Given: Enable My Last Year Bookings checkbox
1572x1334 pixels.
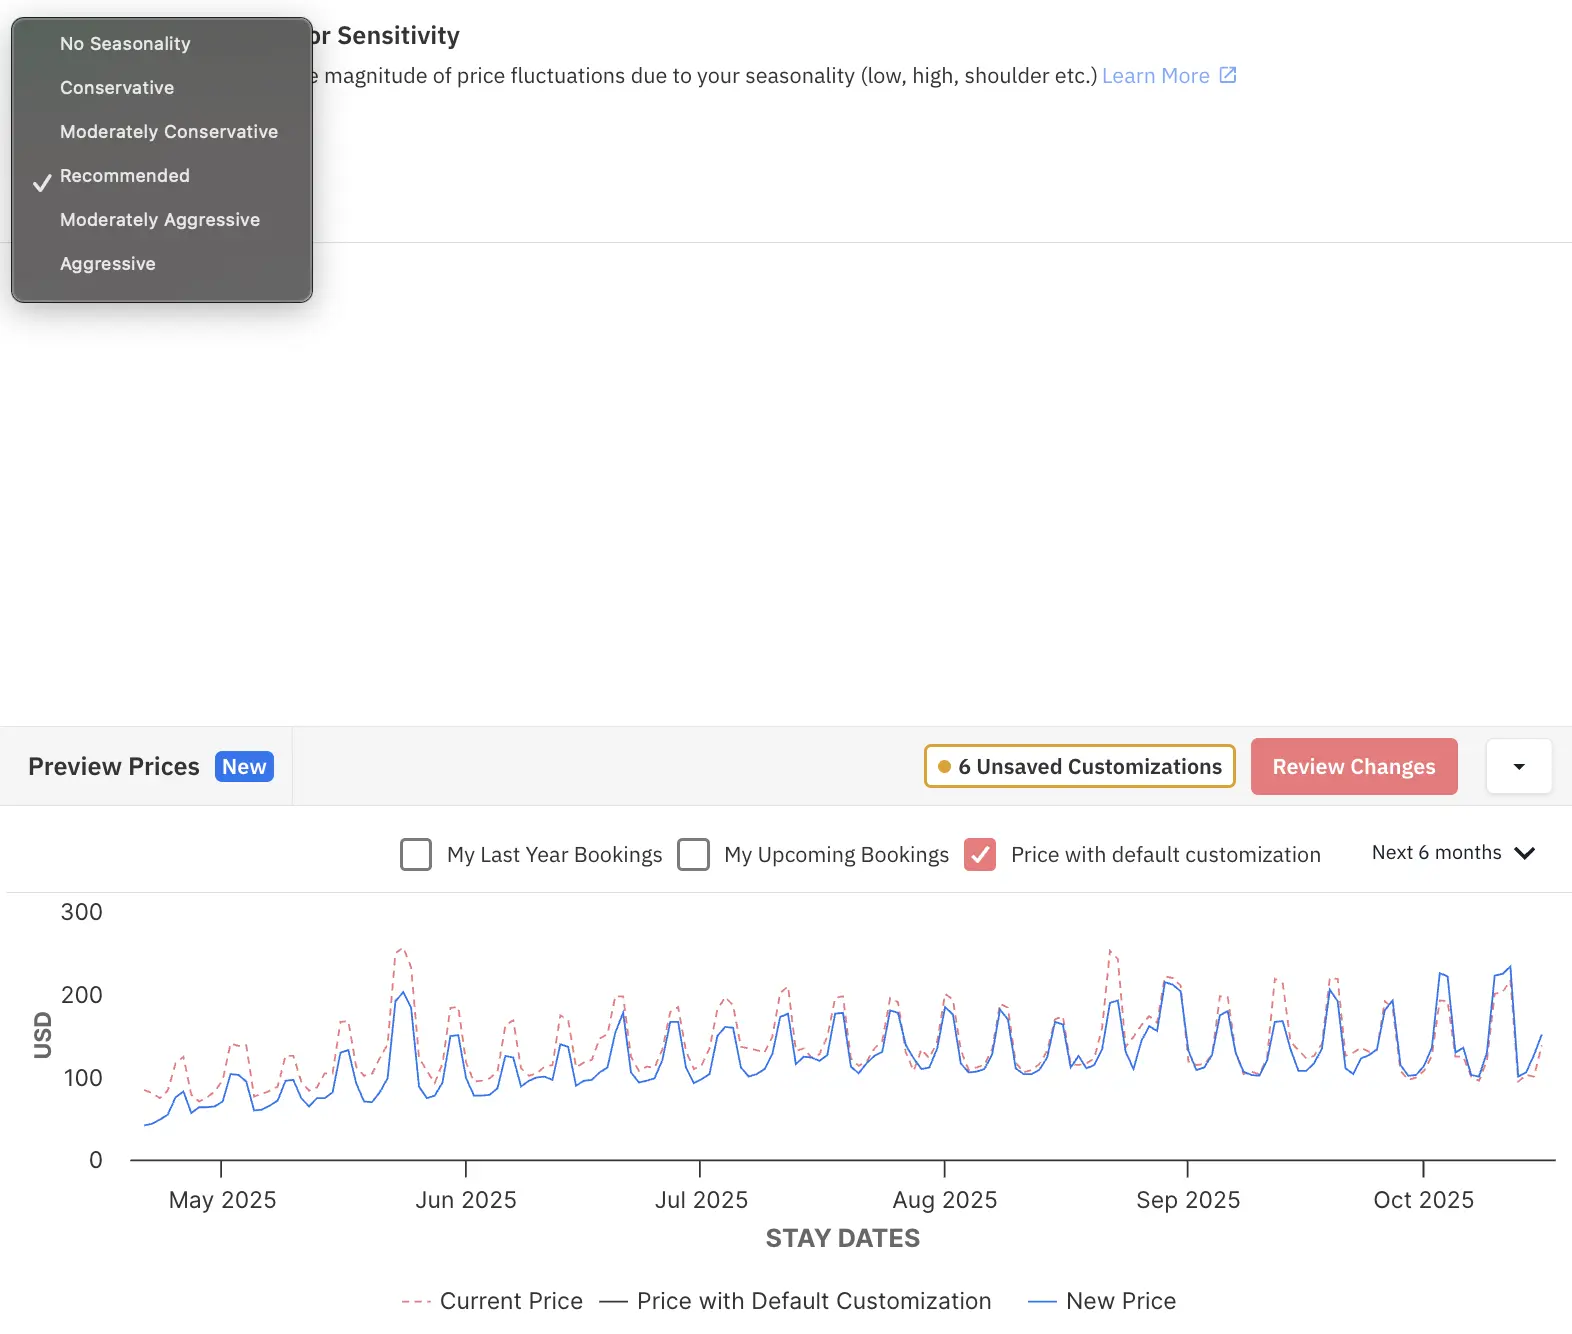Looking at the screenshot, I should (x=416, y=855).
